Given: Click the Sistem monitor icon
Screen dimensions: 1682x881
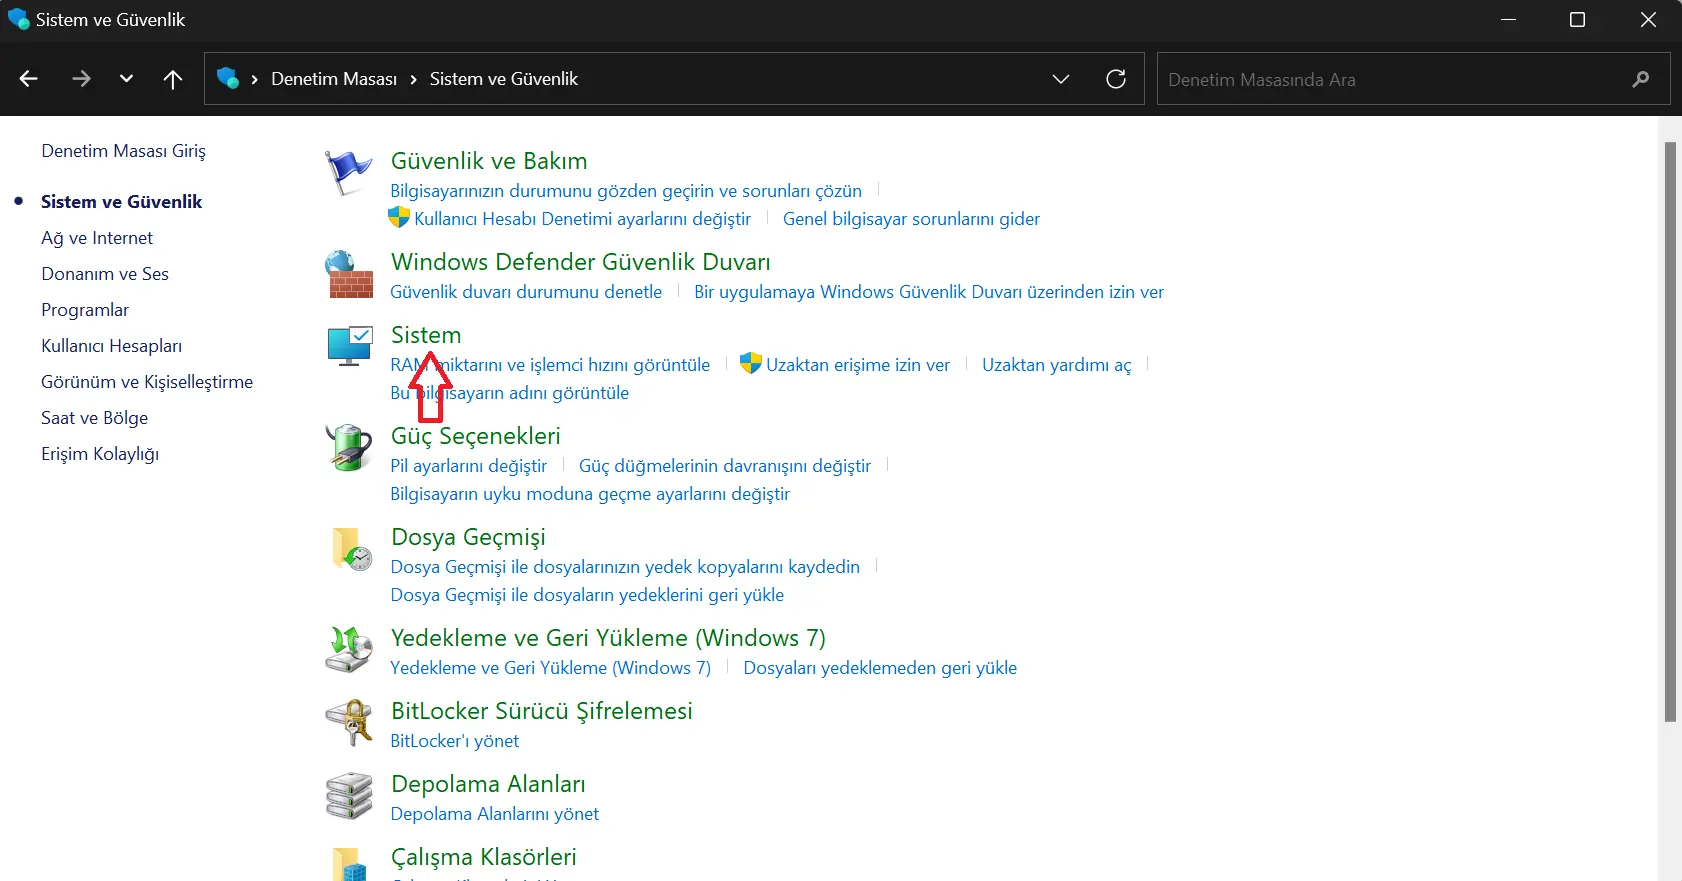Looking at the screenshot, I should click(350, 346).
